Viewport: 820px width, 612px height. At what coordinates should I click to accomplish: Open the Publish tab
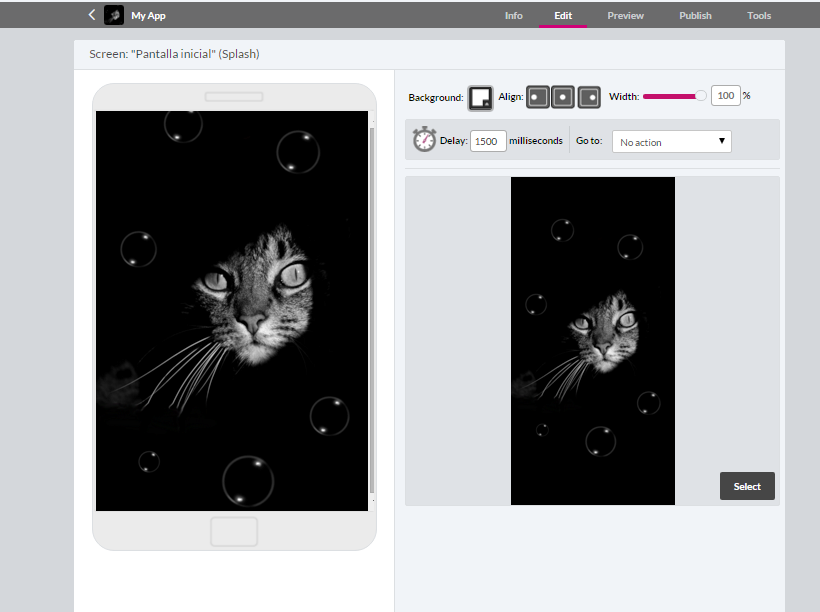(x=695, y=16)
